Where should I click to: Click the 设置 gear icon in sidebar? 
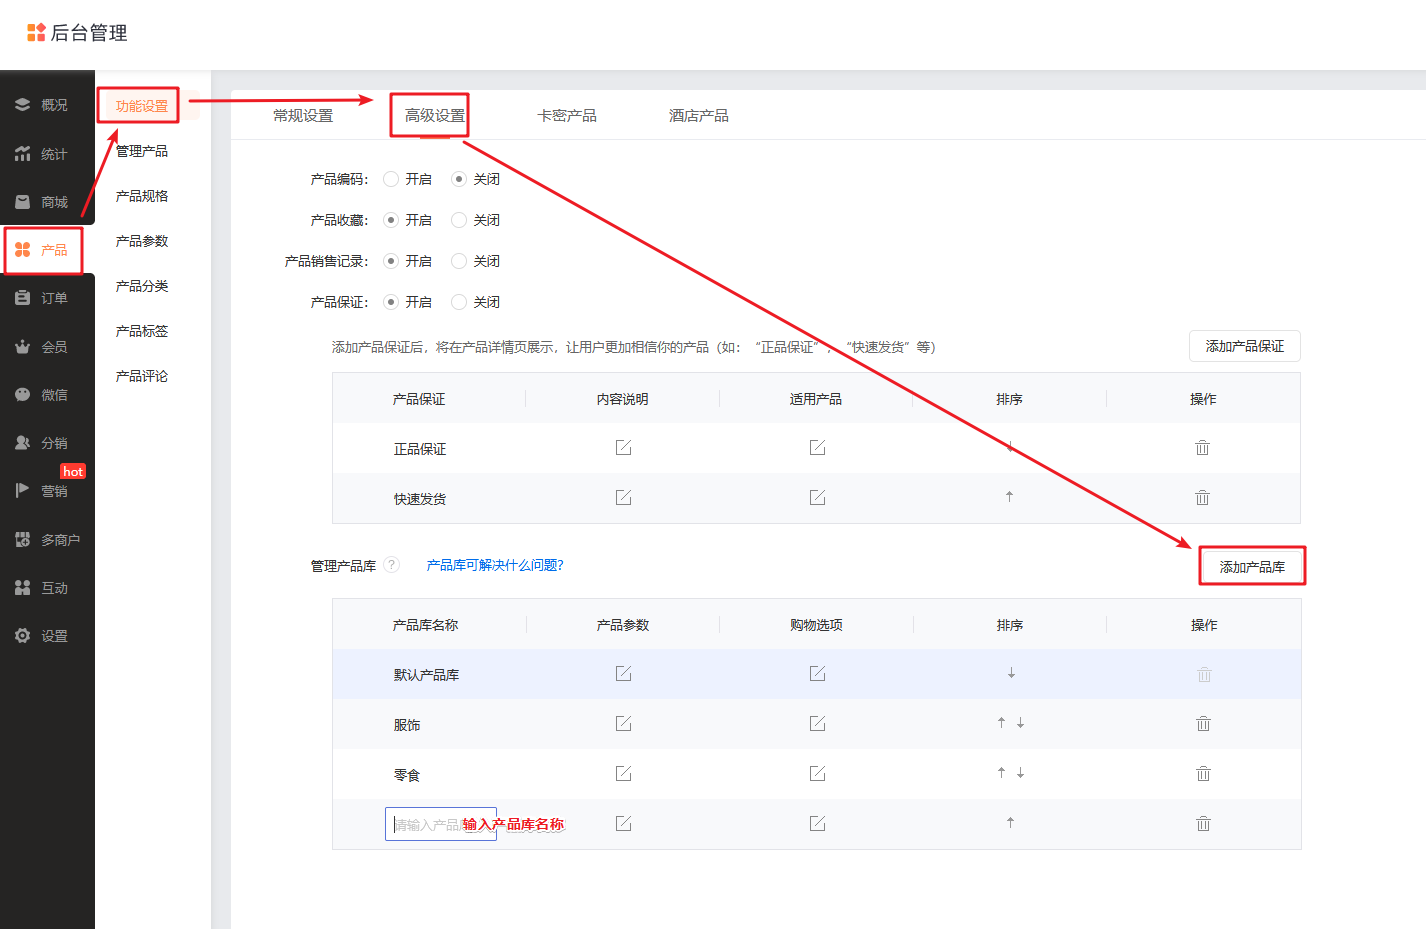(x=45, y=635)
